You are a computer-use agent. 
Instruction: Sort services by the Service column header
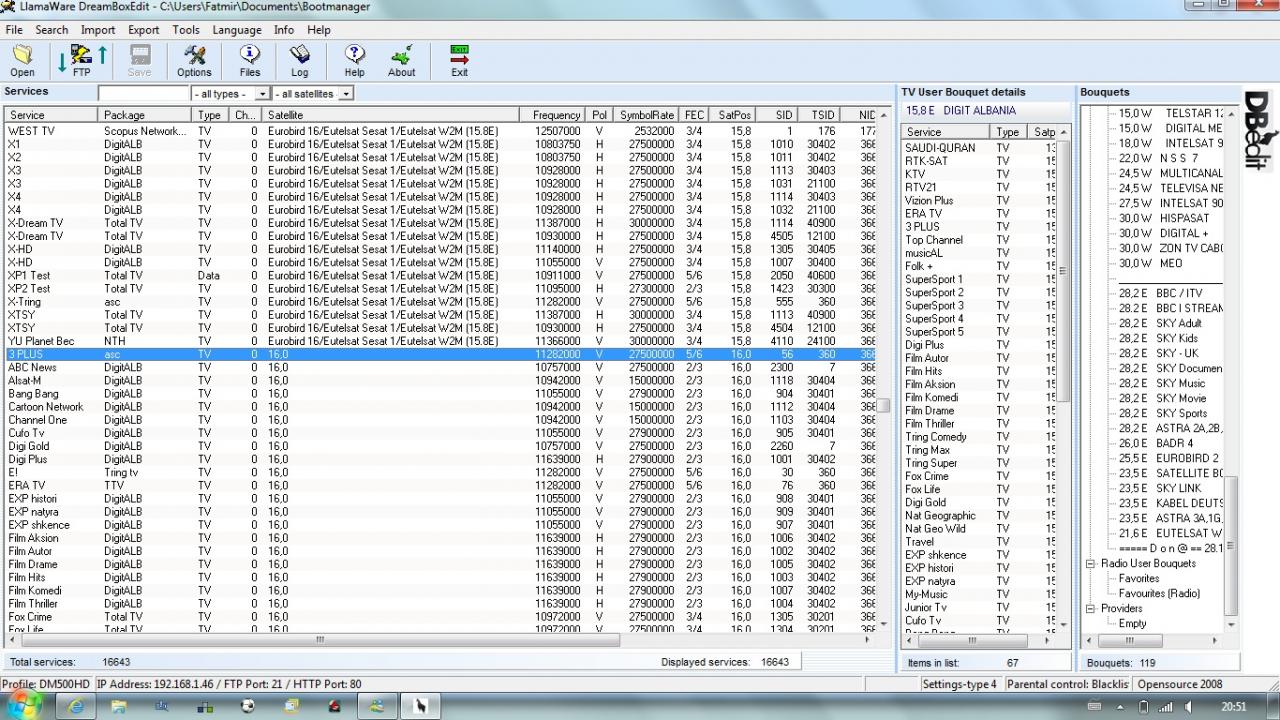point(51,115)
